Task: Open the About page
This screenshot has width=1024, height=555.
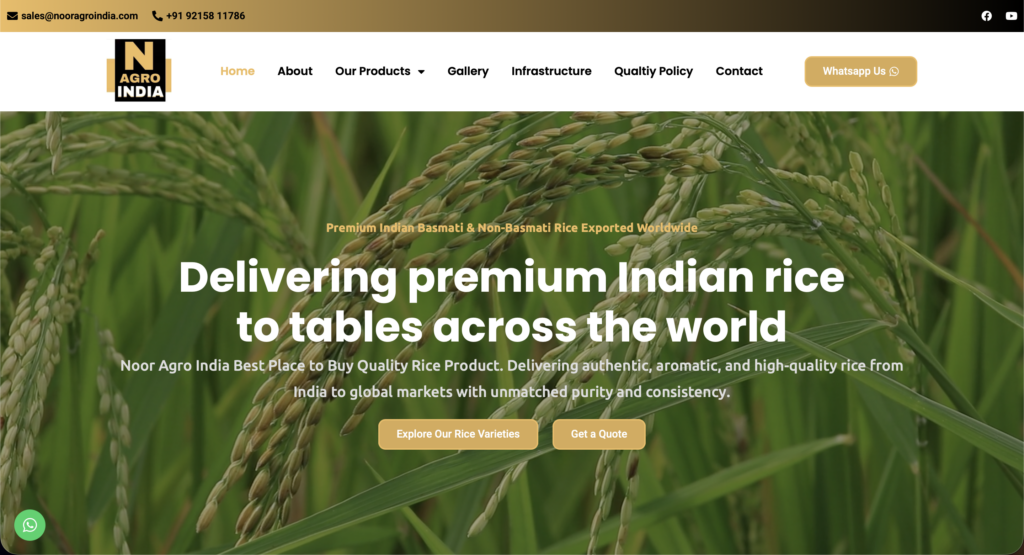Action: click(295, 71)
